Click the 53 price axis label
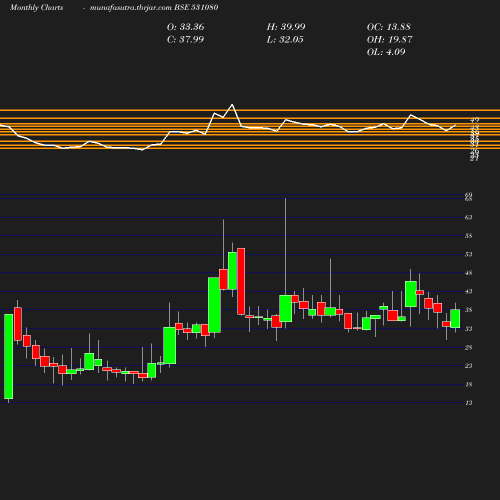Screen dimensions: 500x500 469,255
